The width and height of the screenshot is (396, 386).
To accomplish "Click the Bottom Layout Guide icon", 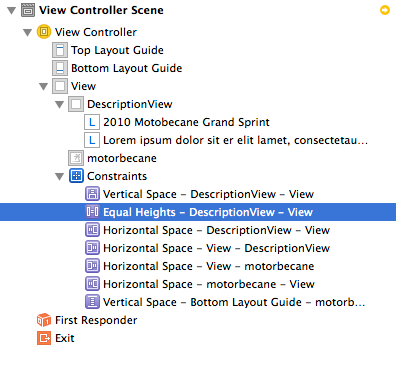I will click(60, 68).
